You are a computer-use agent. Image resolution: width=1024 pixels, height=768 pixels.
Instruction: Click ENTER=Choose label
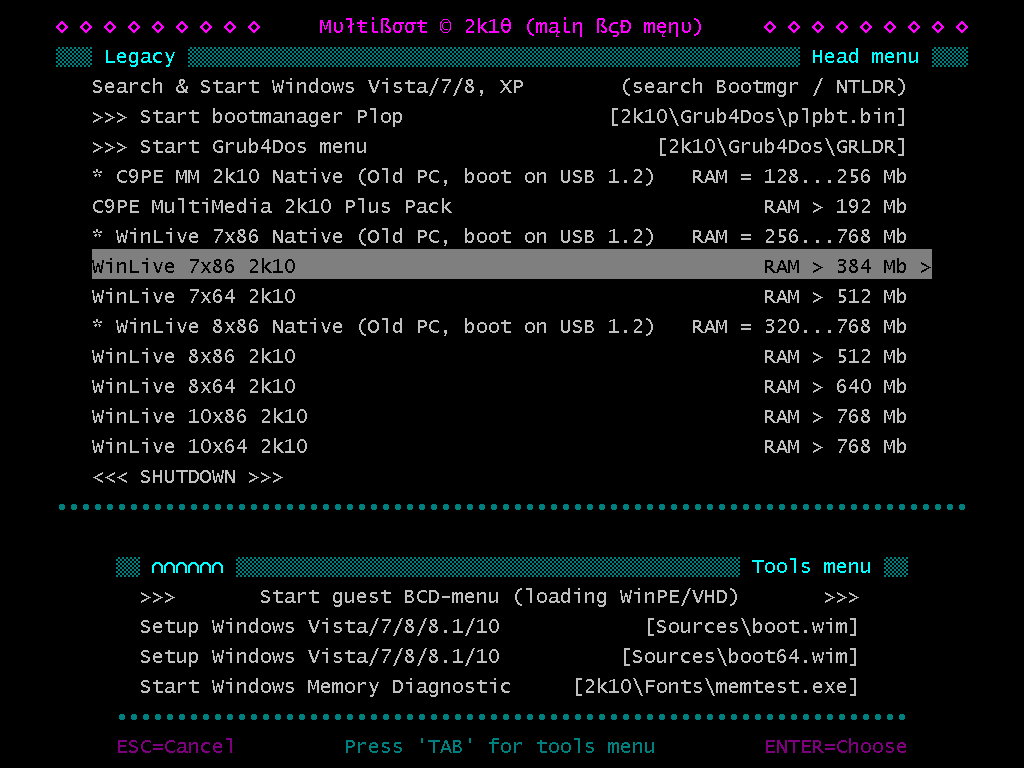pyautogui.click(x=835, y=746)
